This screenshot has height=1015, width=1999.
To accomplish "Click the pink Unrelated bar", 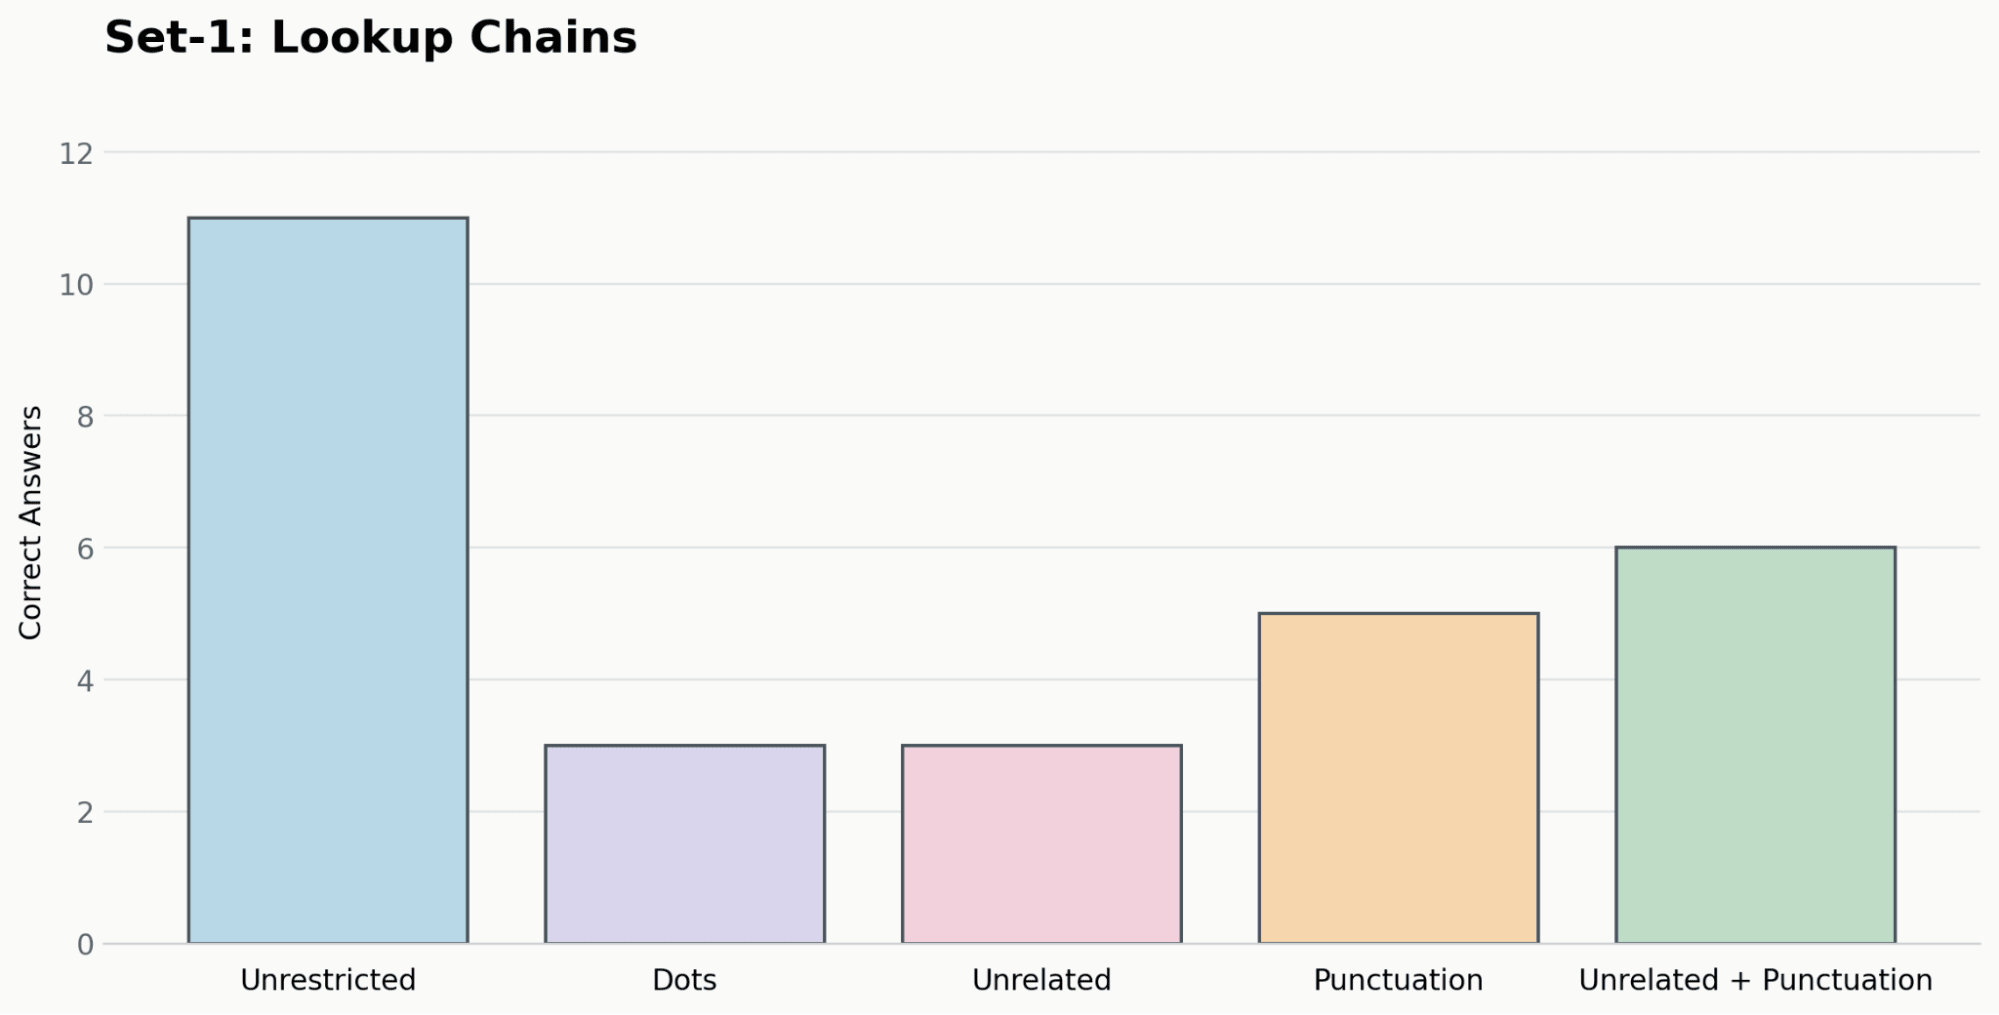I will 1042,844.
